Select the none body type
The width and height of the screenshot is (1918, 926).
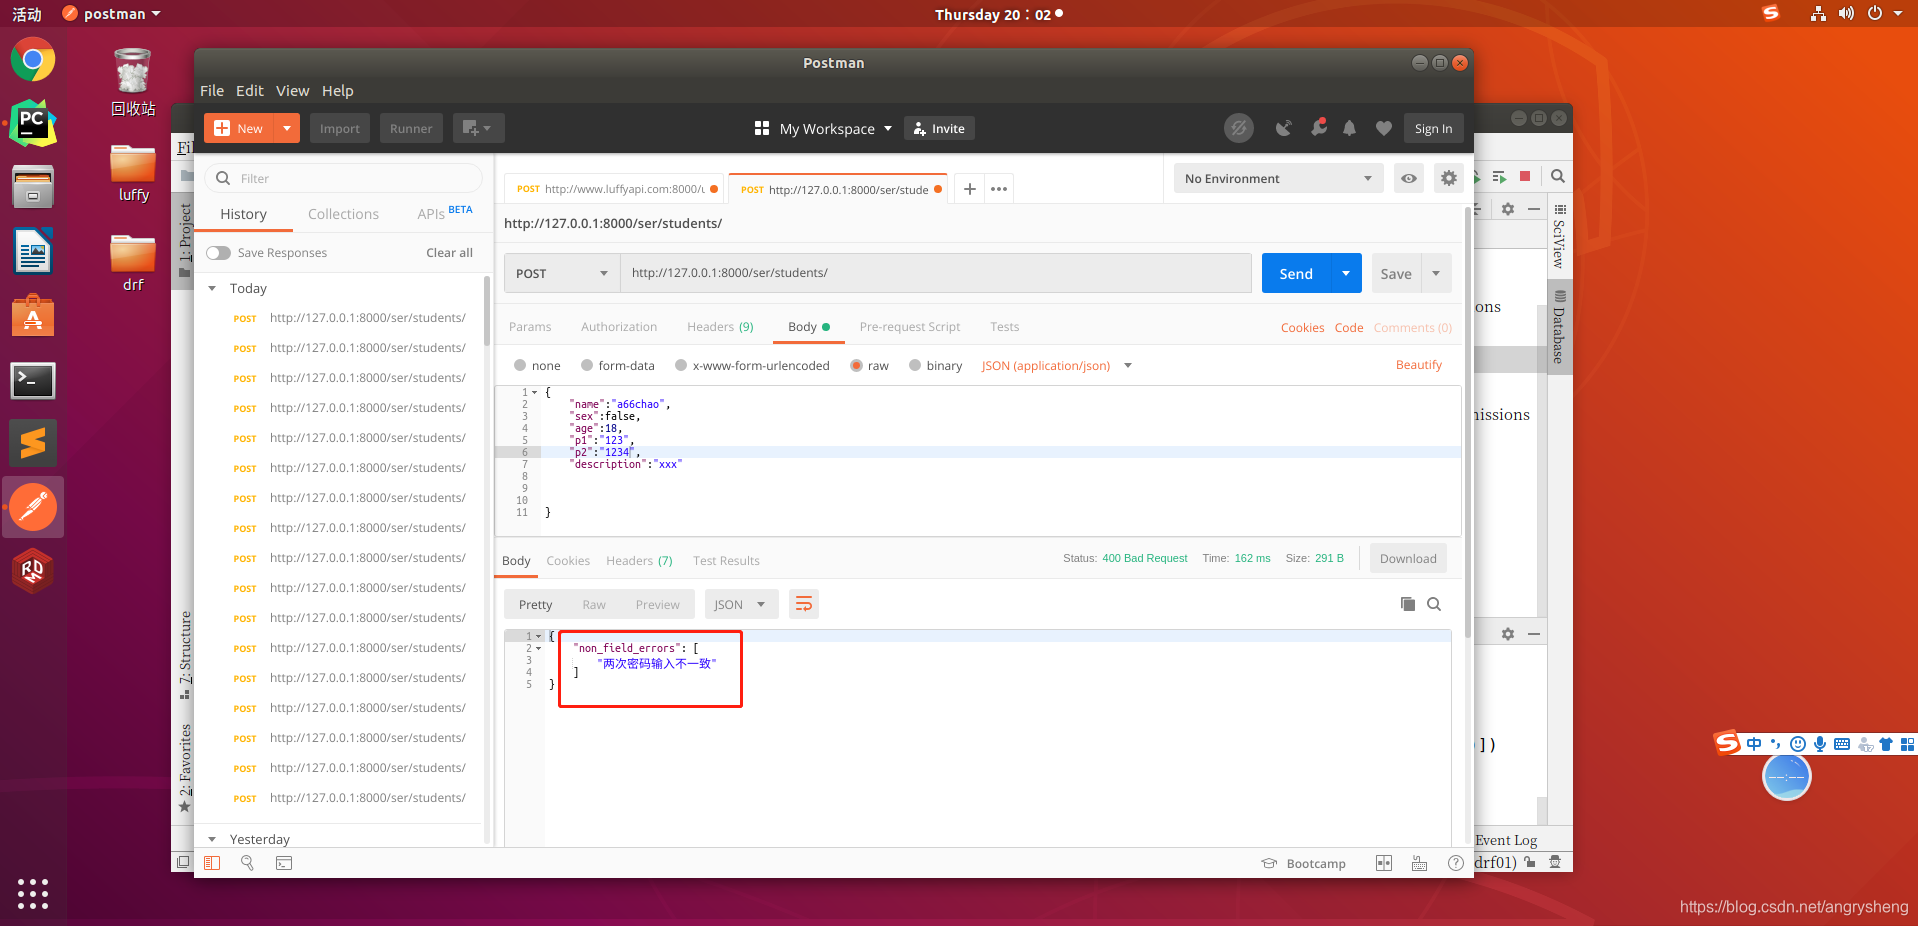click(520, 365)
